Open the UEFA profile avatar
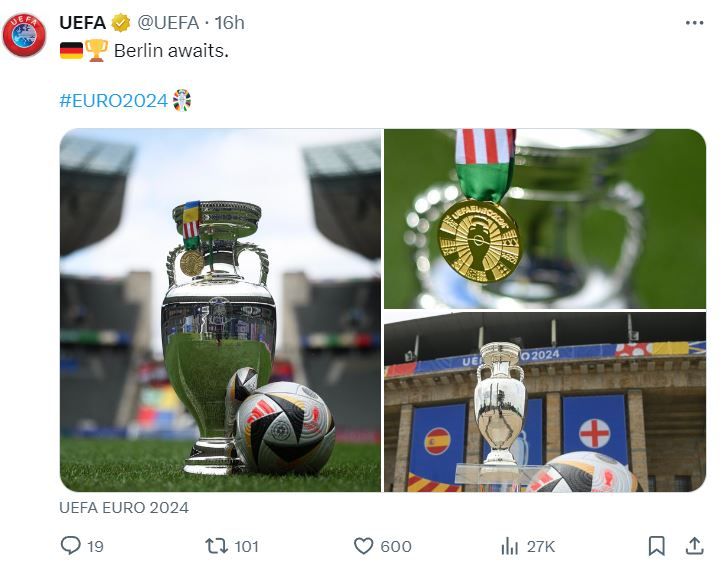Screen dimensions: 723x570 click(24, 35)
